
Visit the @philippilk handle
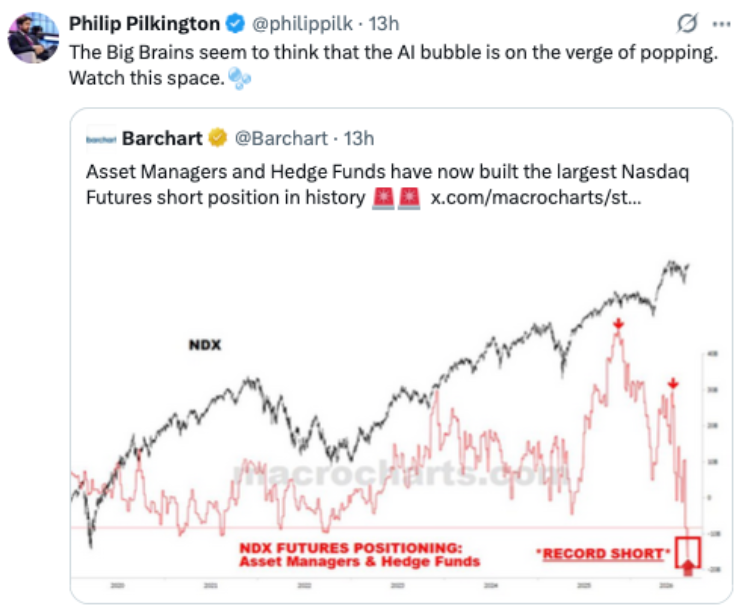(302, 23)
